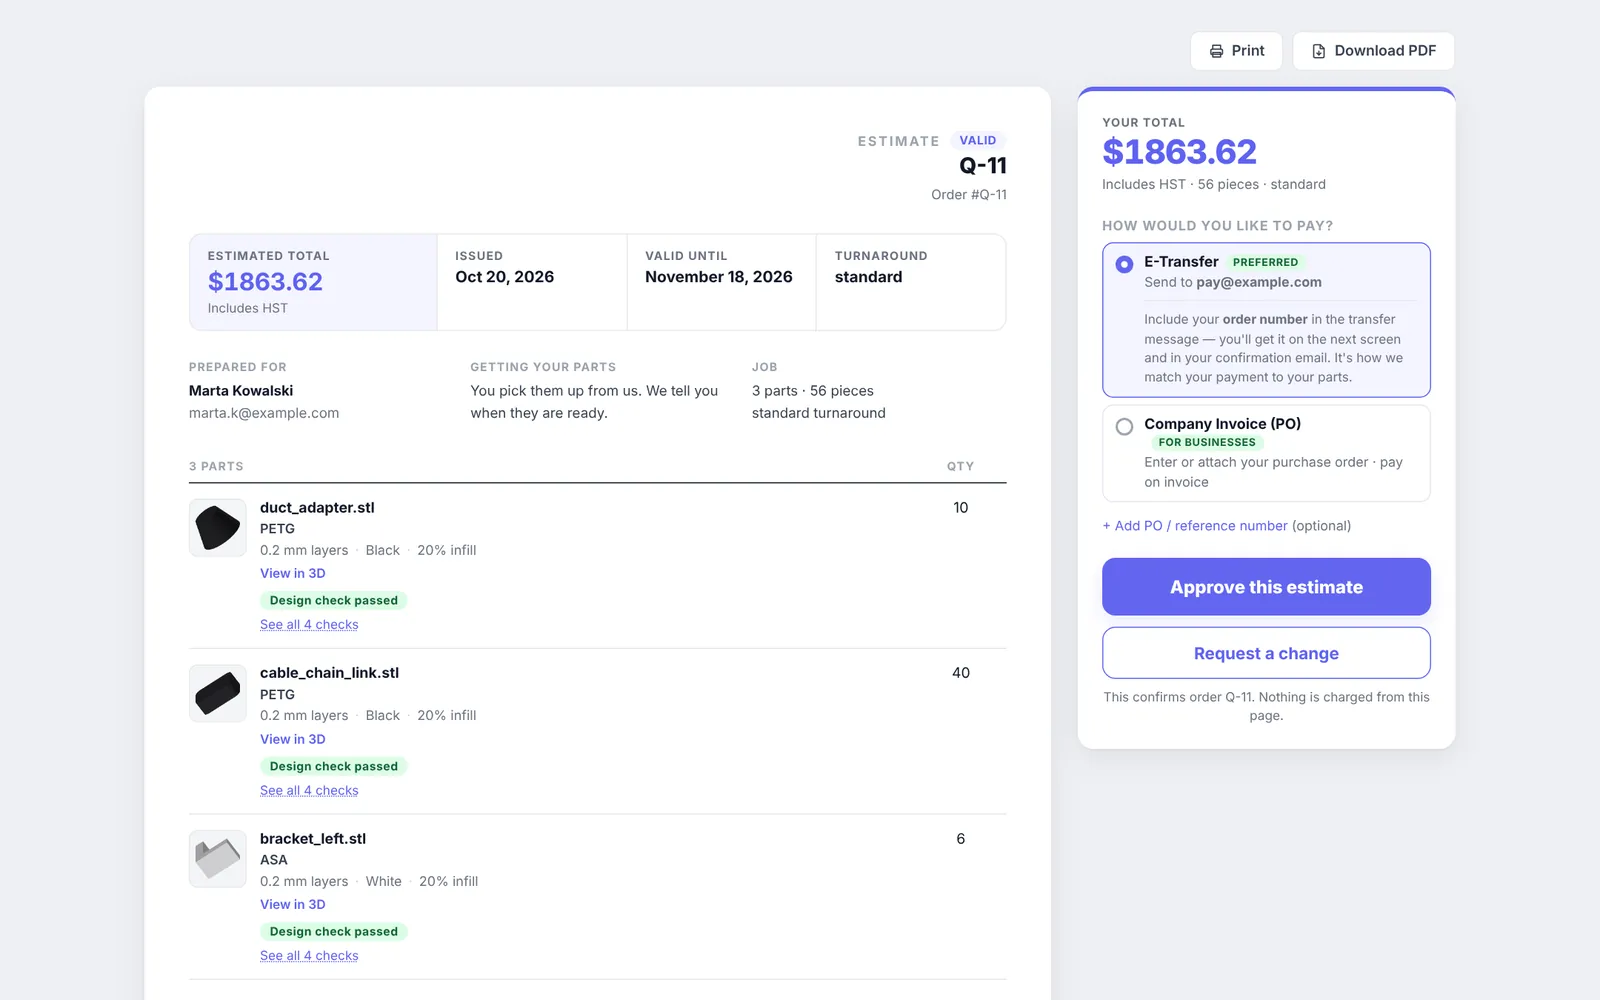
Task: Select the Company Invoice (PO) radio button
Action: click(x=1124, y=426)
